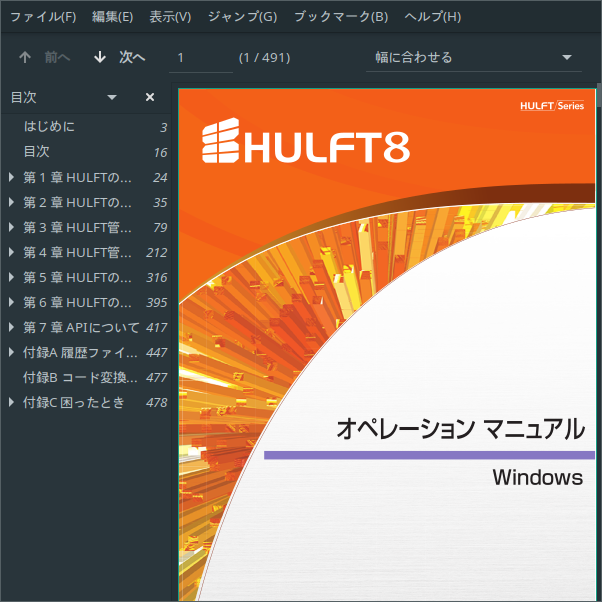Screen dimensions: 602x602
Task: Expand the 第 1 章 outline entry
Action: click(12, 177)
